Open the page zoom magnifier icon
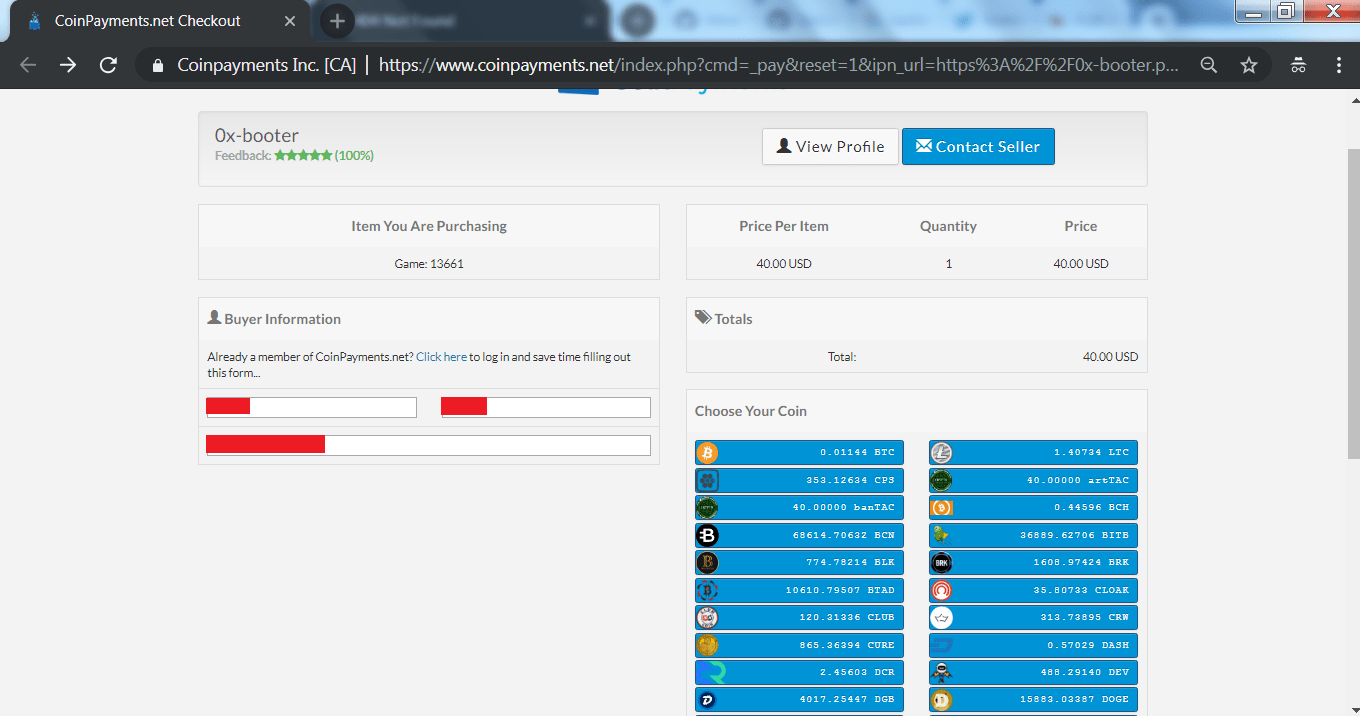The width and height of the screenshot is (1360, 716). (x=1209, y=65)
